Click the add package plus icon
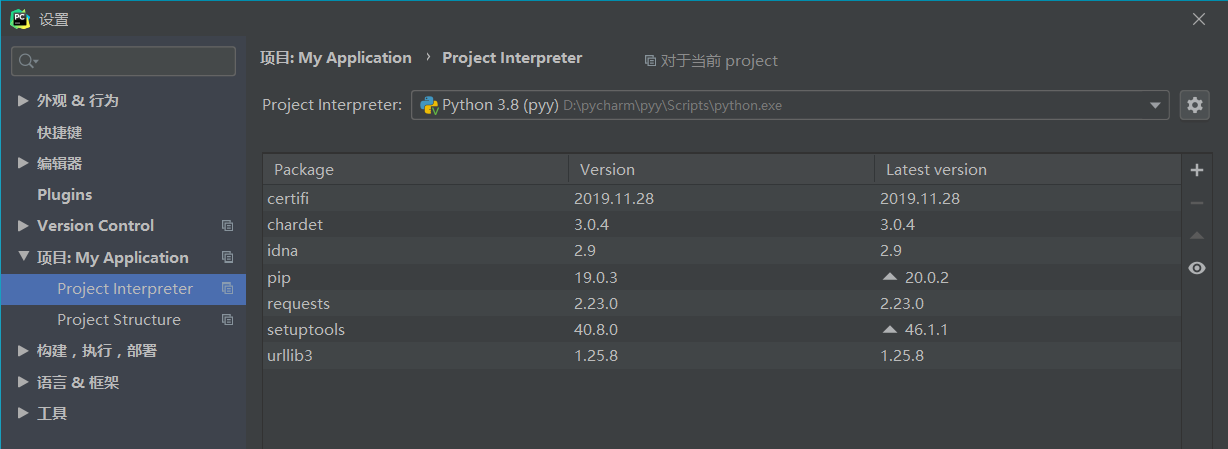 [1196, 170]
